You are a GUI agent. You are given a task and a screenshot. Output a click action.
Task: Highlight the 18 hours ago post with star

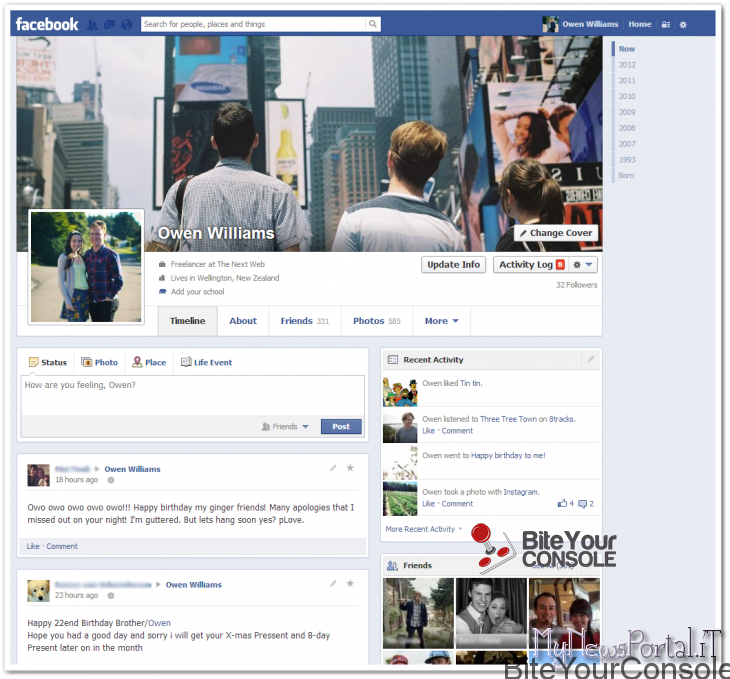click(350, 468)
